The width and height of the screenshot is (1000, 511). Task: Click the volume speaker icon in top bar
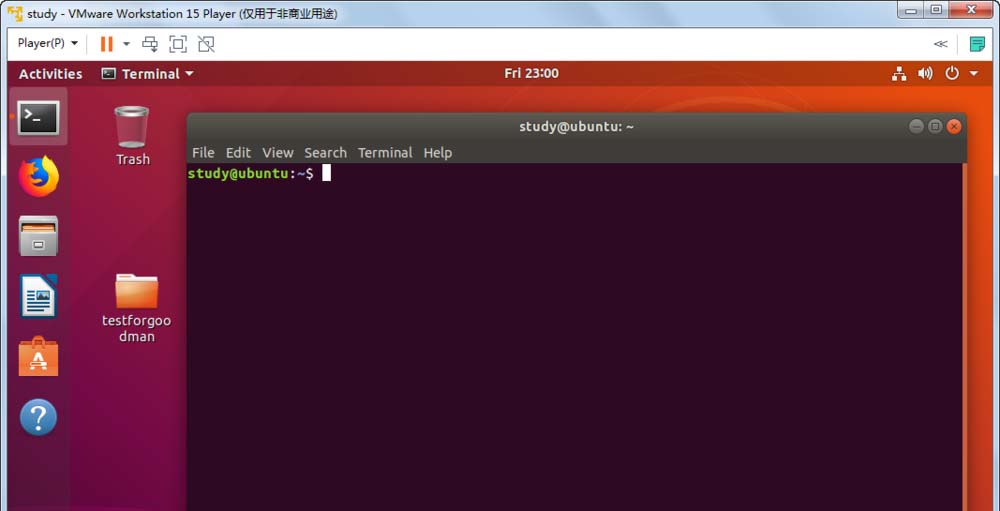click(x=925, y=74)
